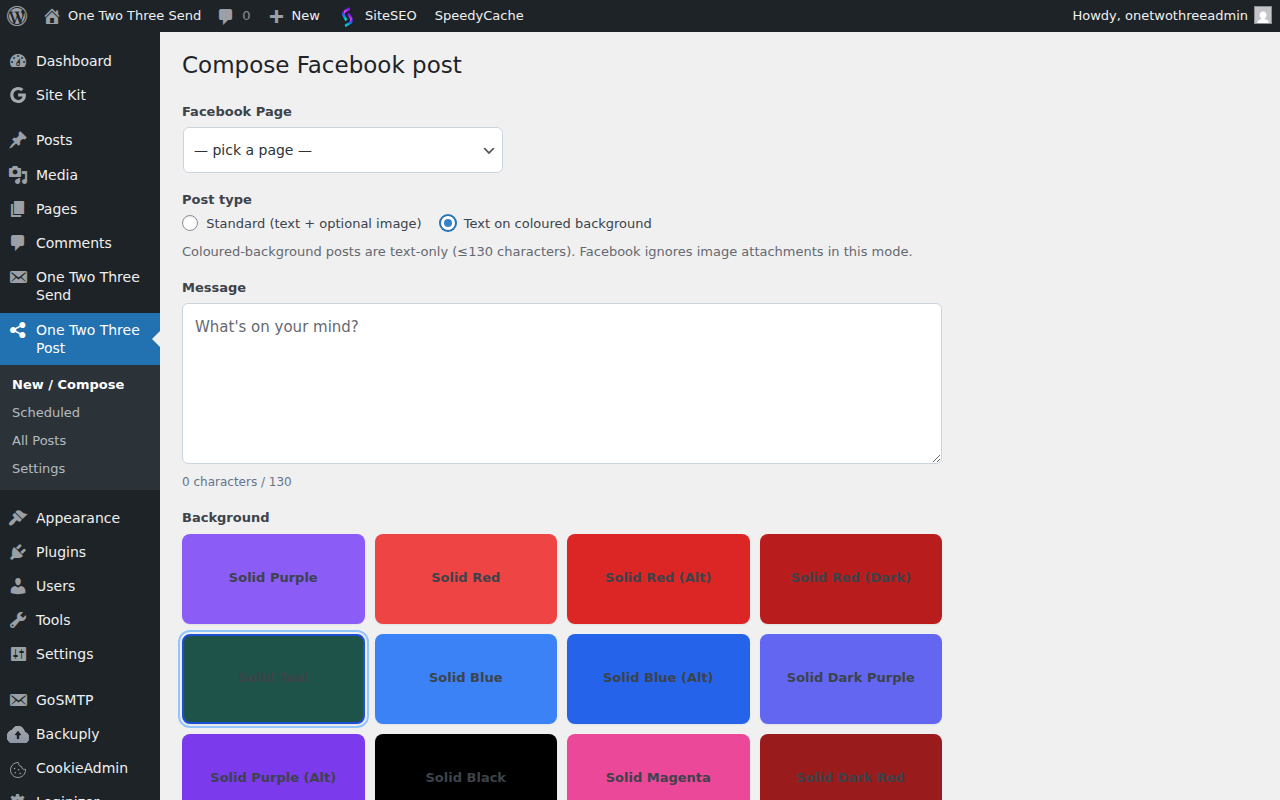Open the Facebook Page pick a page dropdown
1280x800 pixels.
[343, 150]
